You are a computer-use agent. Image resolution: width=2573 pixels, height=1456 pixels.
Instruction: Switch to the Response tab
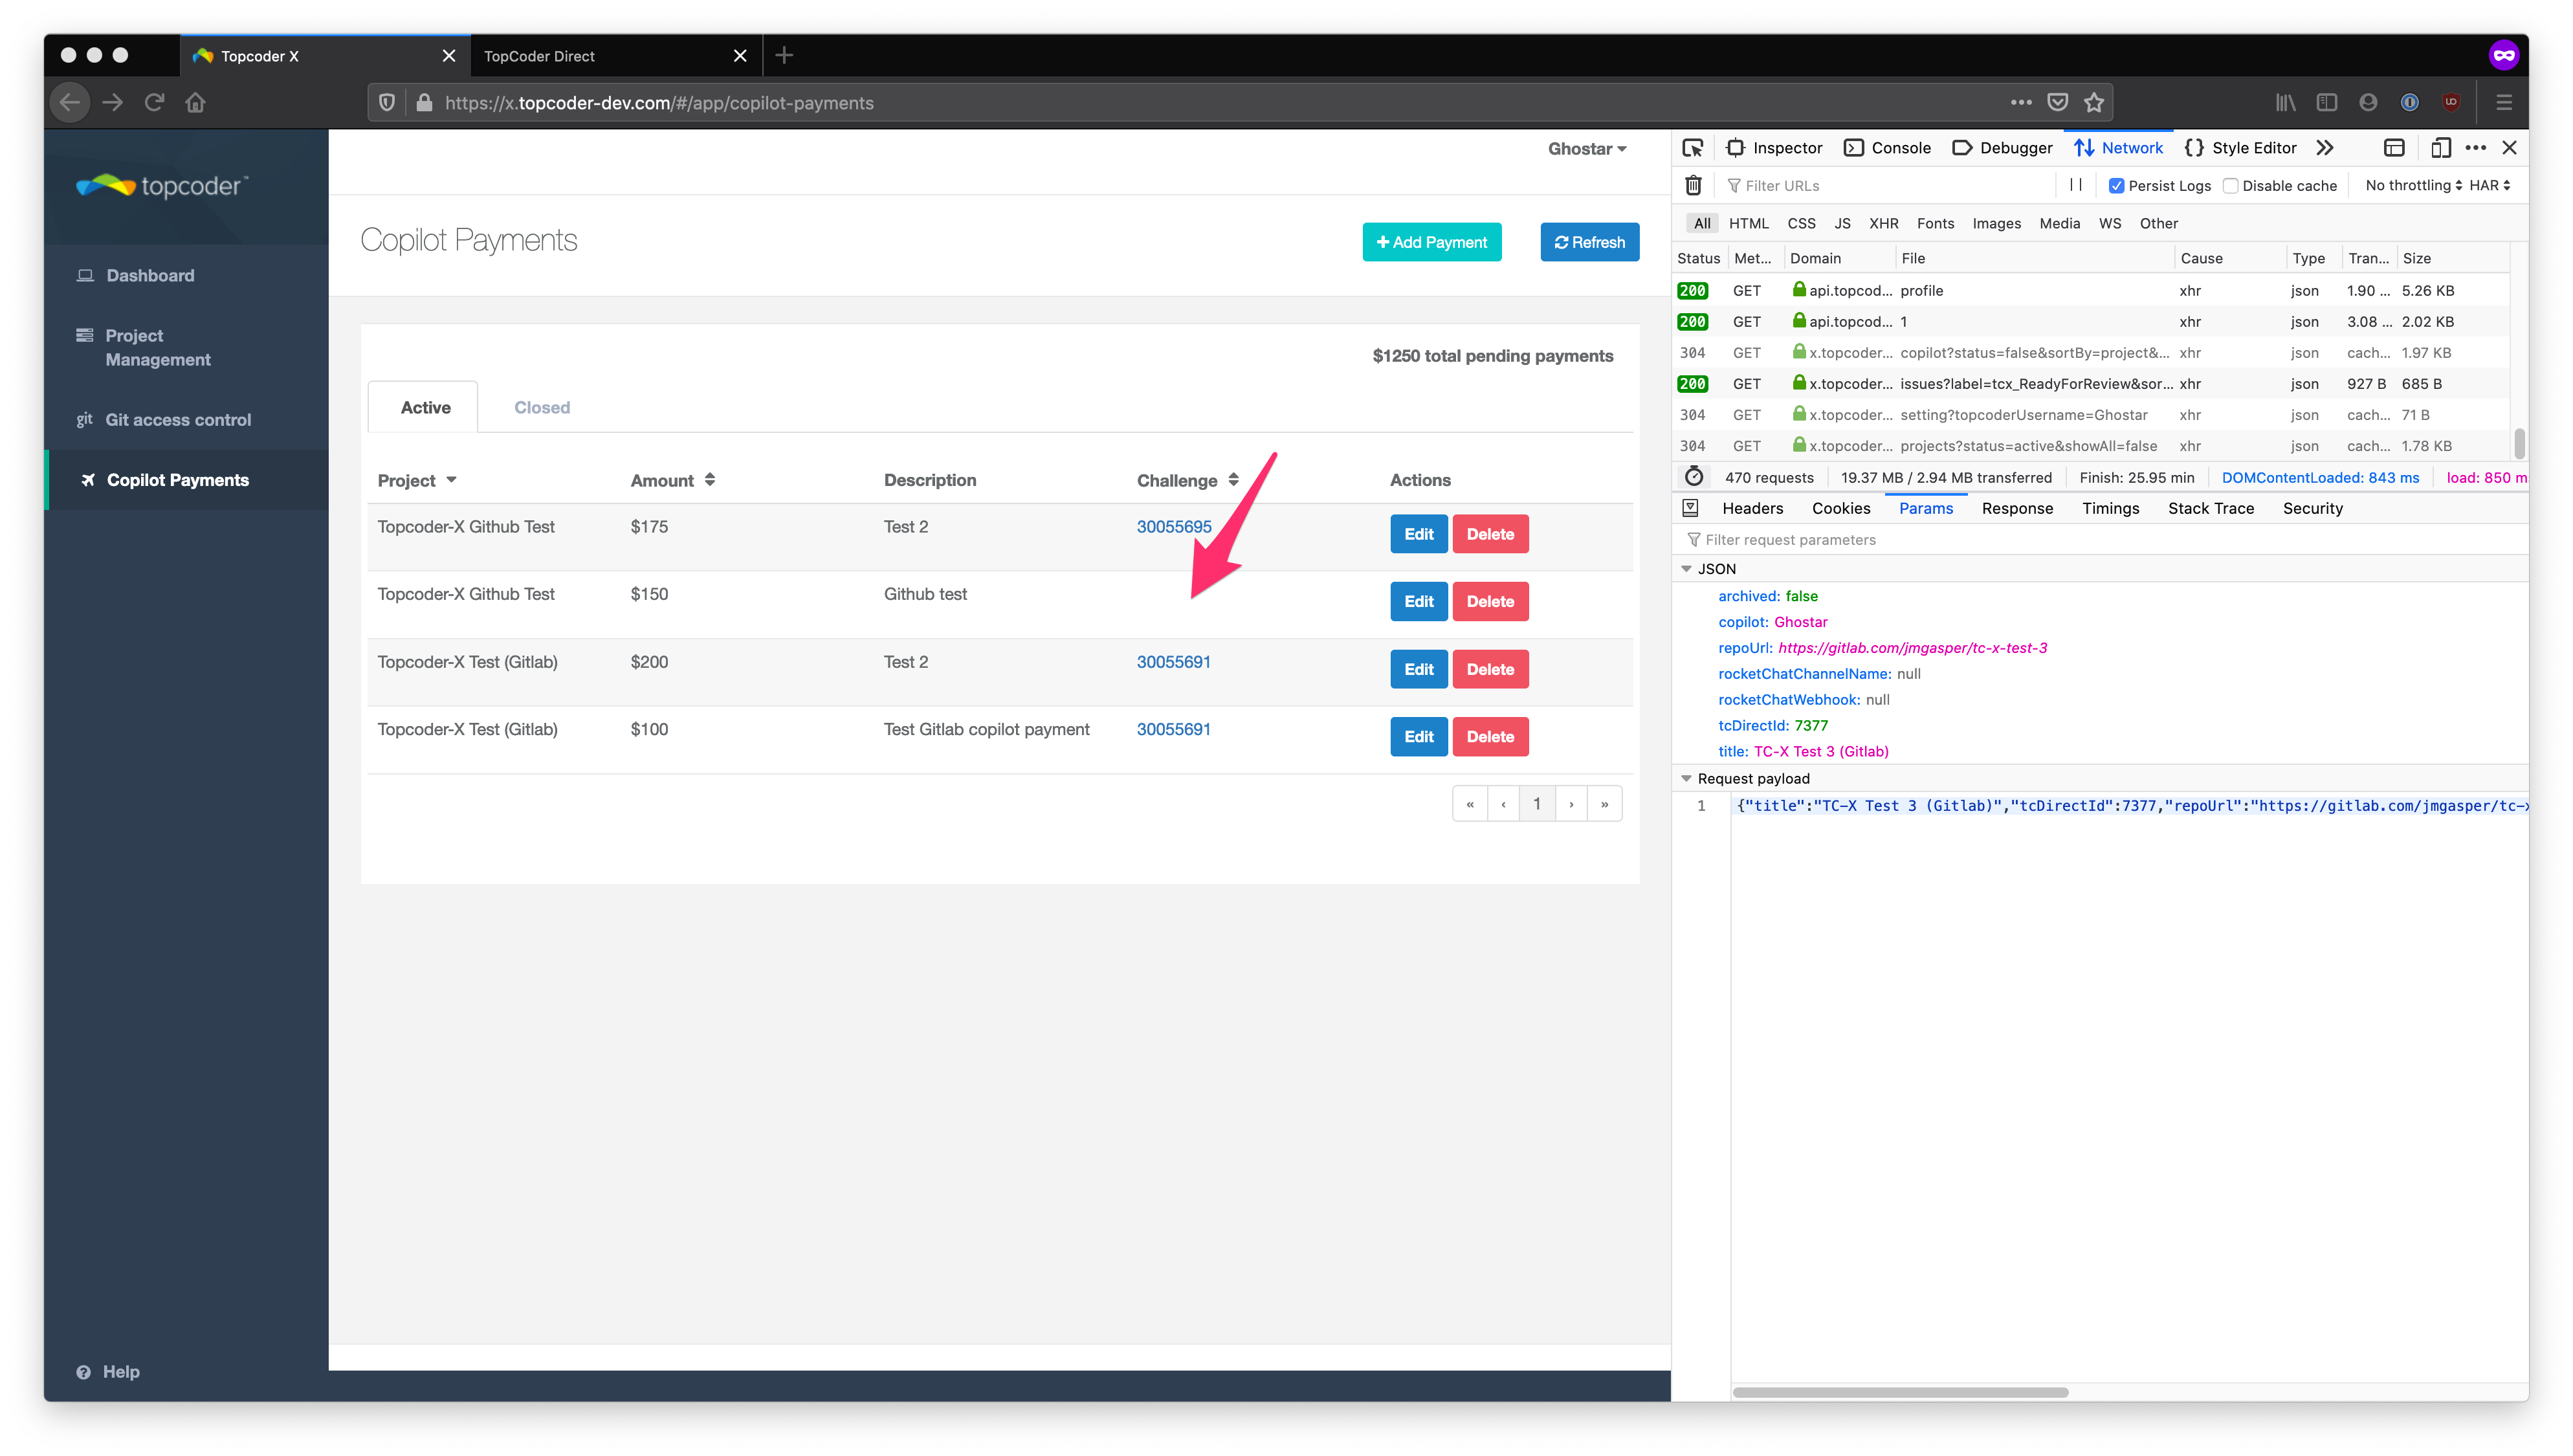(x=2017, y=508)
